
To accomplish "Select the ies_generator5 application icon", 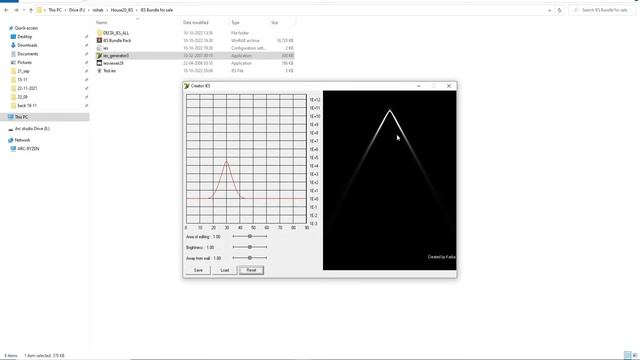I will tap(99, 56).
